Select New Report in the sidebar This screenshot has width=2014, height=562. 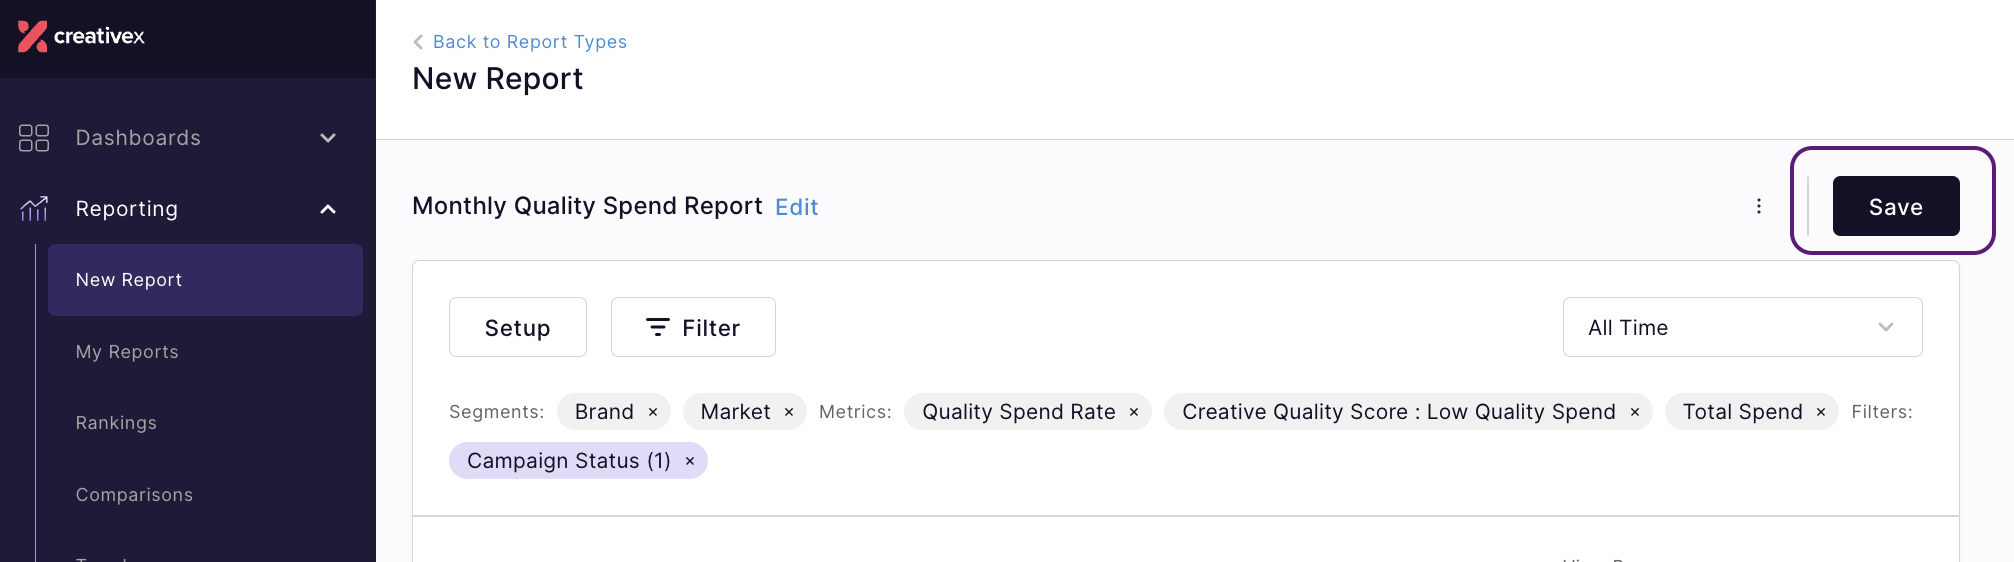point(205,280)
